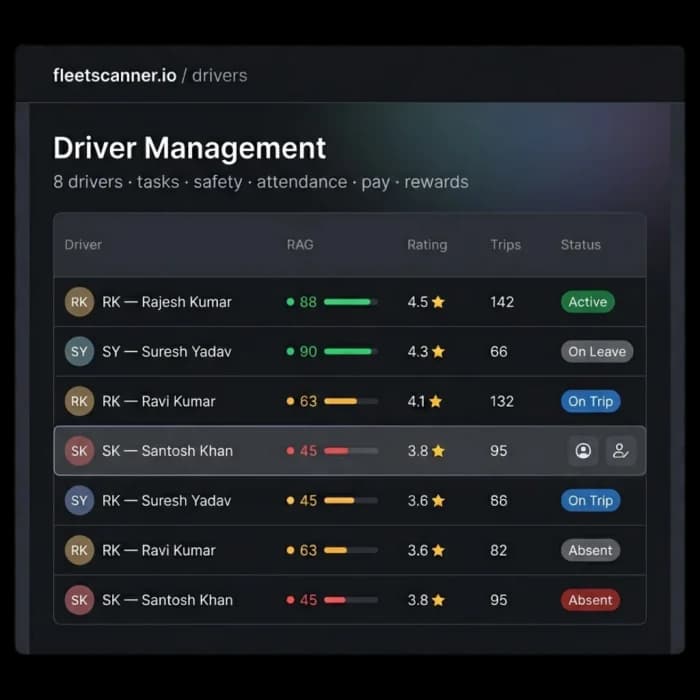
Task: Click the drivers breadcrumb segment
Action: pos(220,75)
